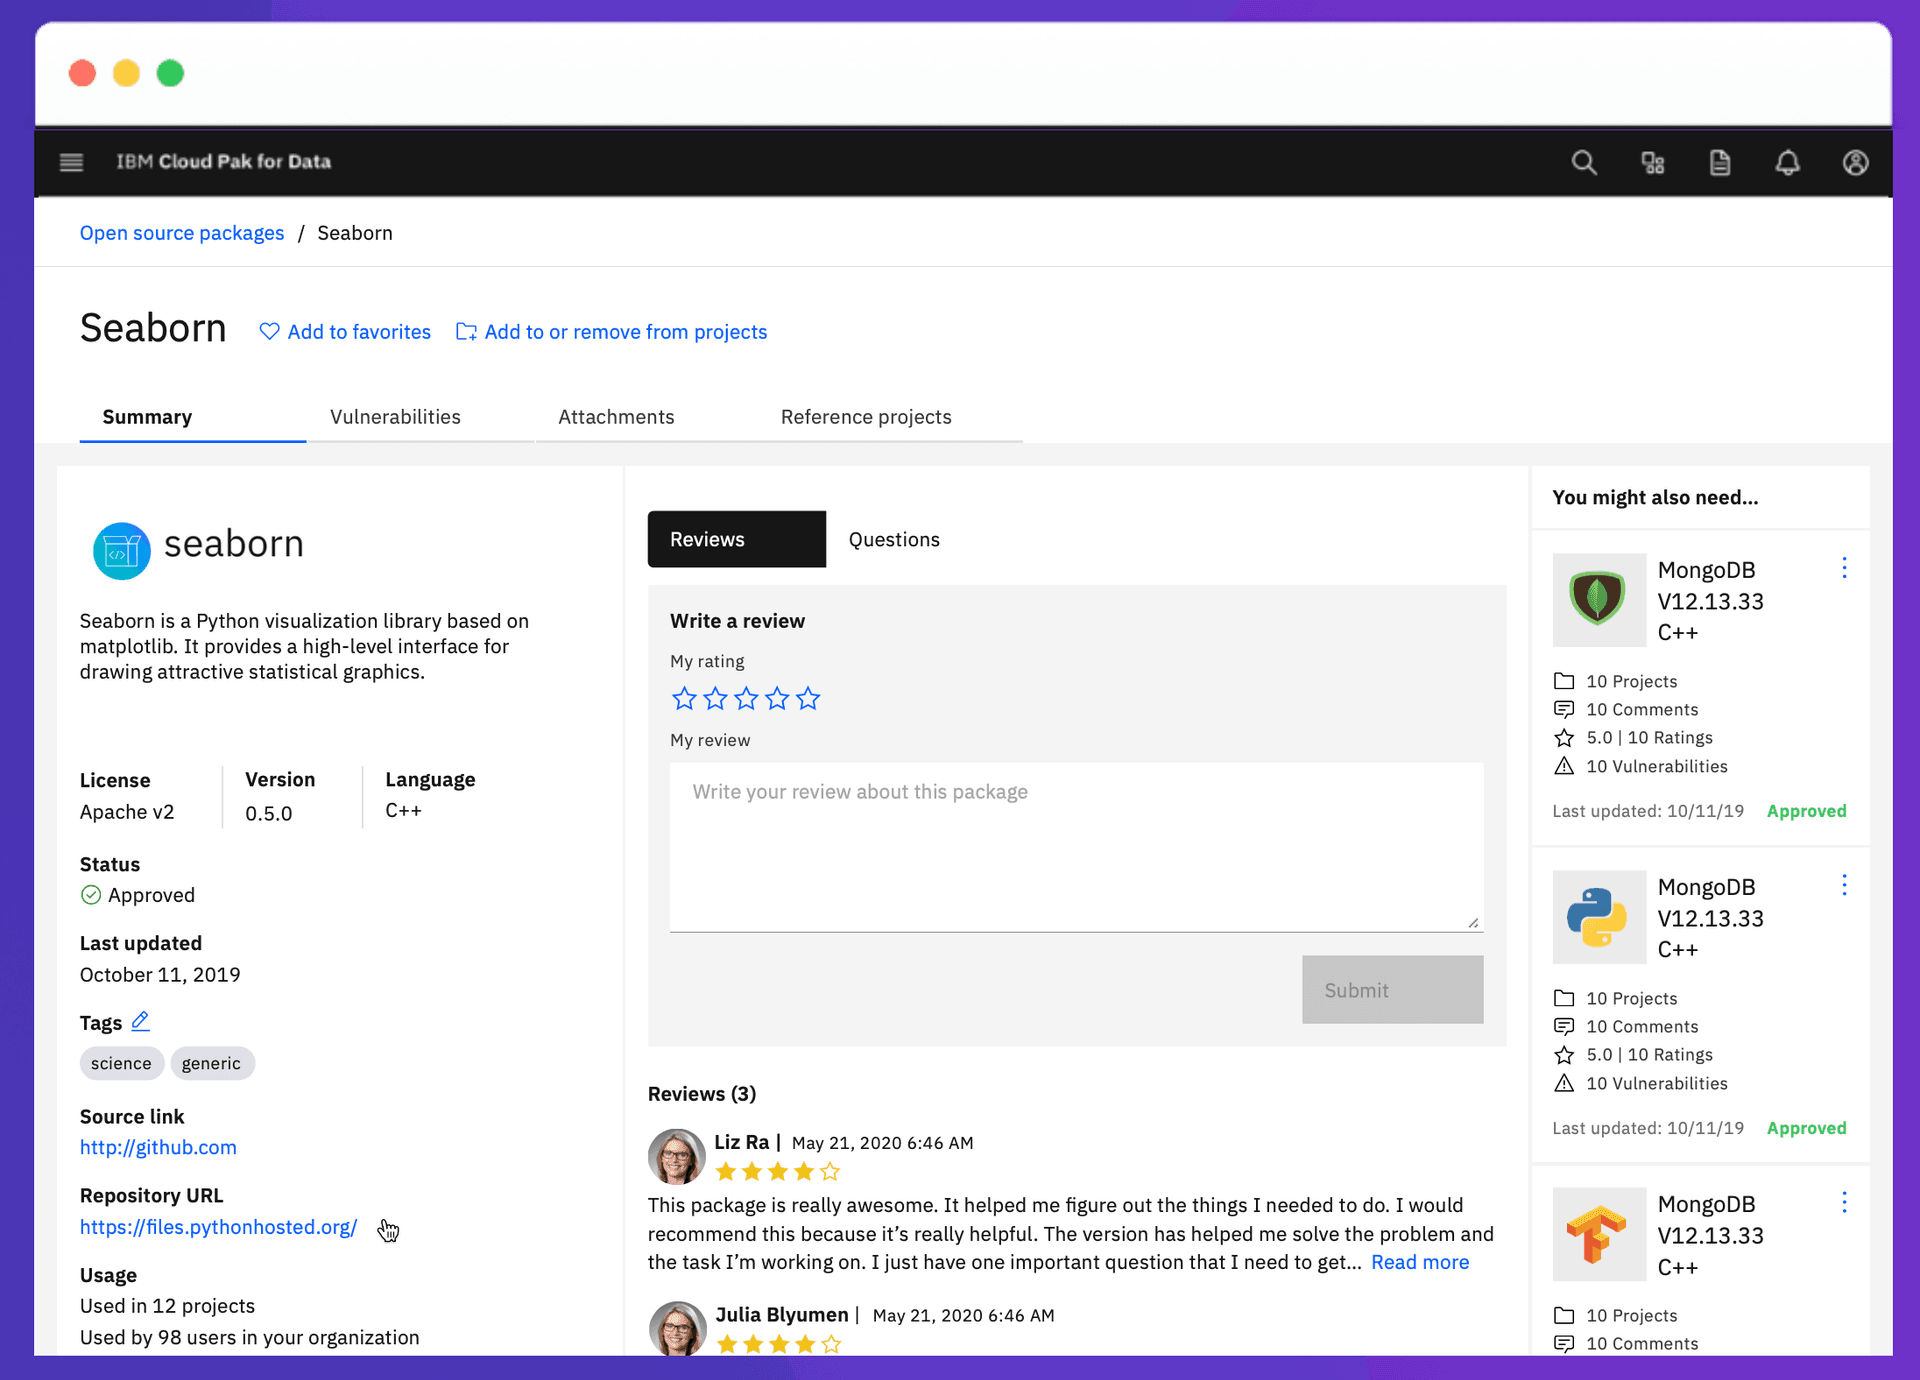Open the overflow menu on the first MongoDB card
The height and width of the screenshot is (1380, 1920).
point(1845,567)
